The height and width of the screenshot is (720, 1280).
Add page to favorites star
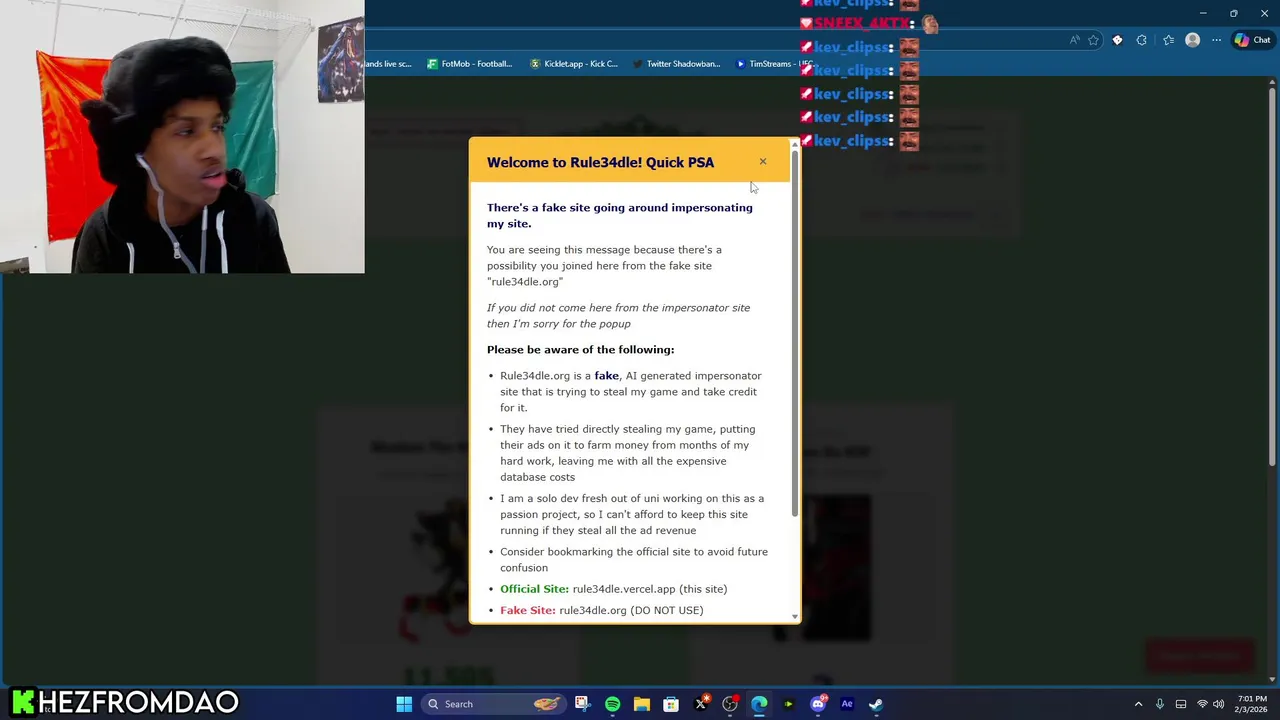pos(1093,40)
